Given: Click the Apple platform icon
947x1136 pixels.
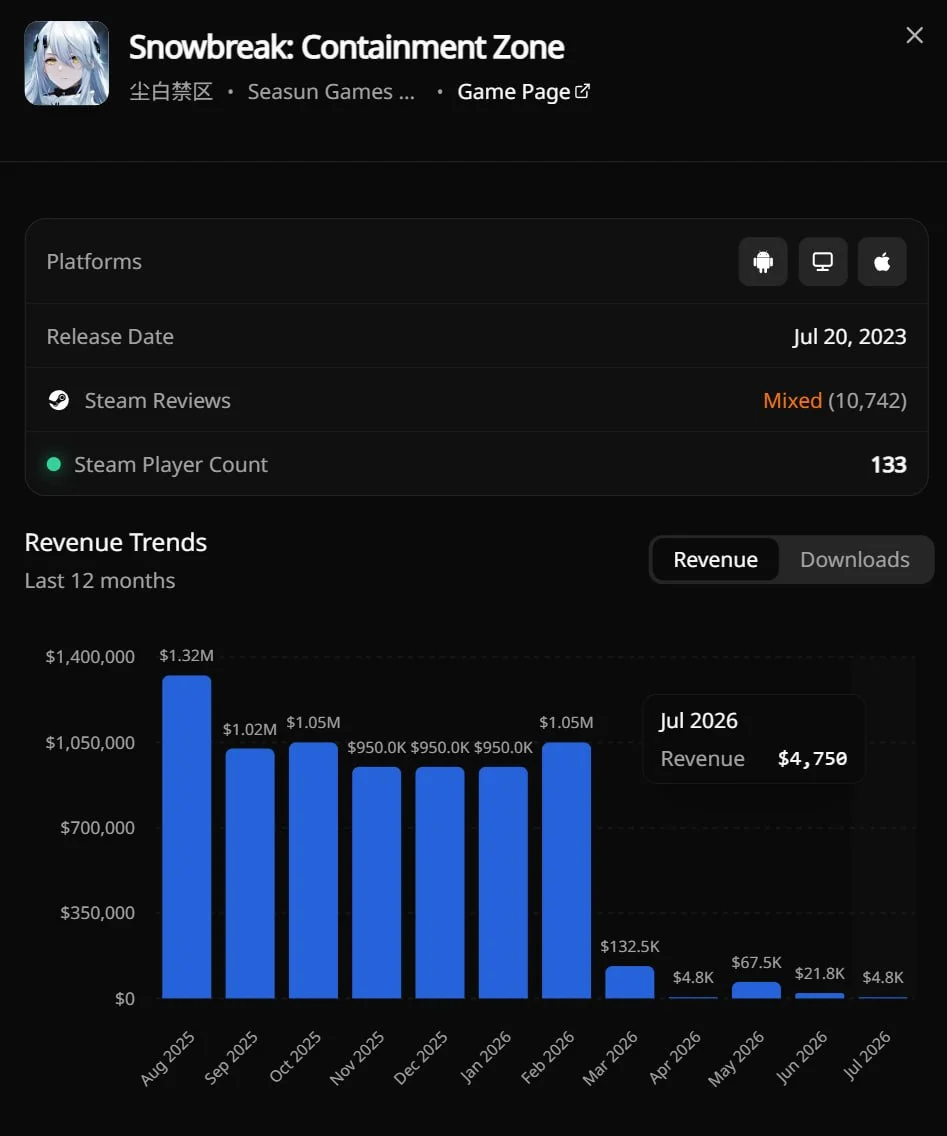Looking at the screenshot, I should point(882,262).
